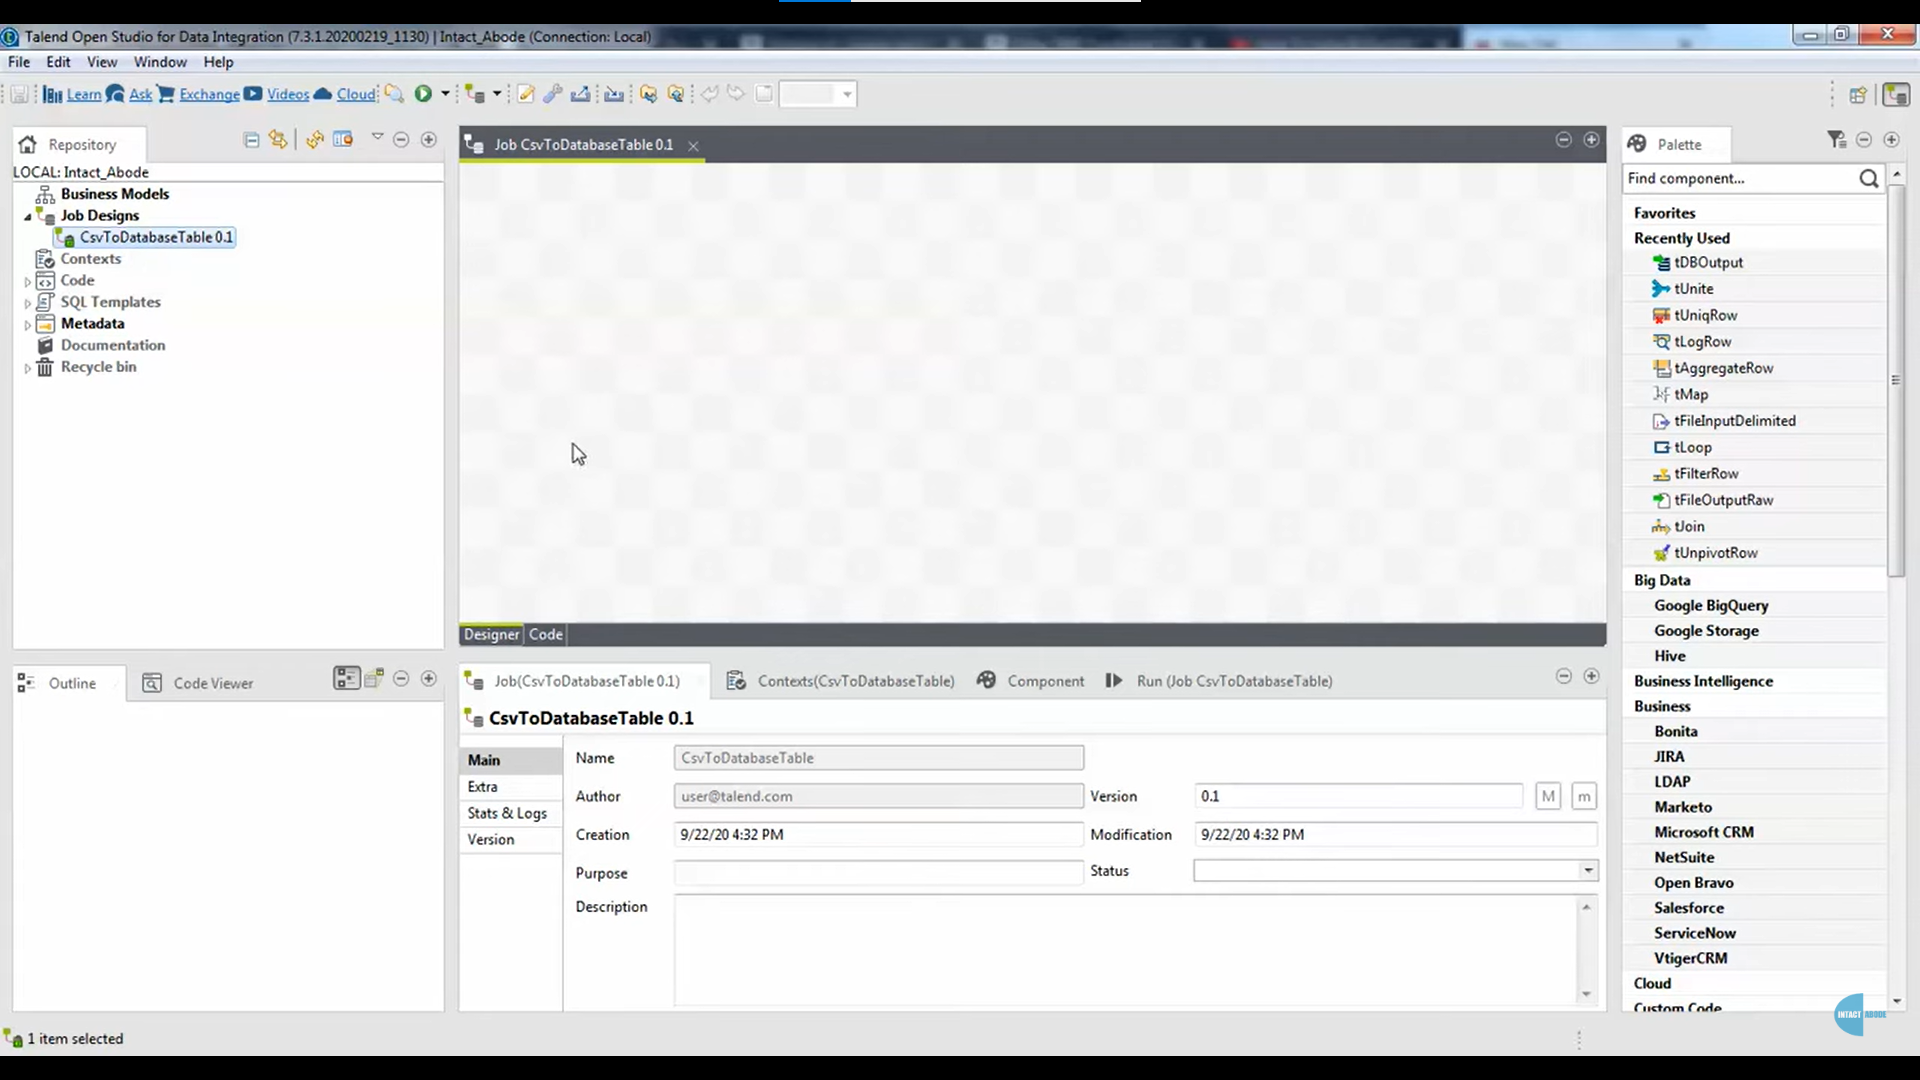Click the major version M button

[x=1548, y=796]
